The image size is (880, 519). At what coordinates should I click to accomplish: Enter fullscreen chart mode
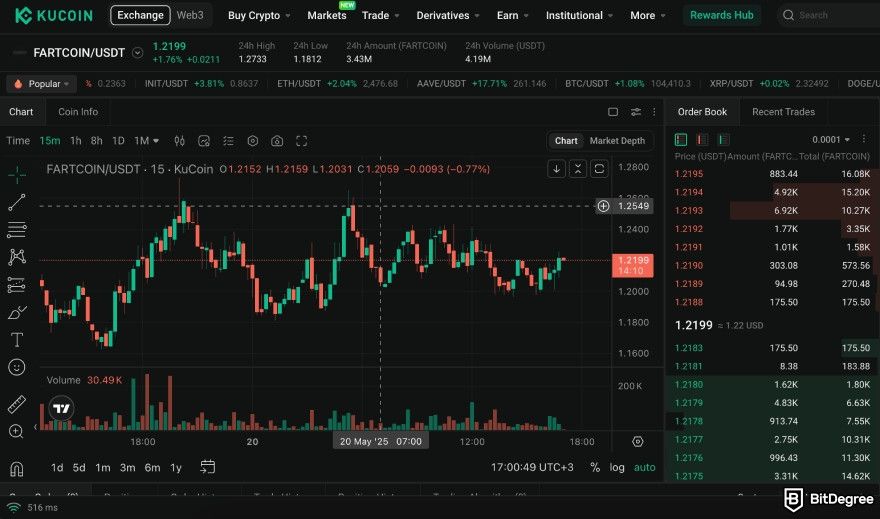pyautogui.click(x=301, y=141)
